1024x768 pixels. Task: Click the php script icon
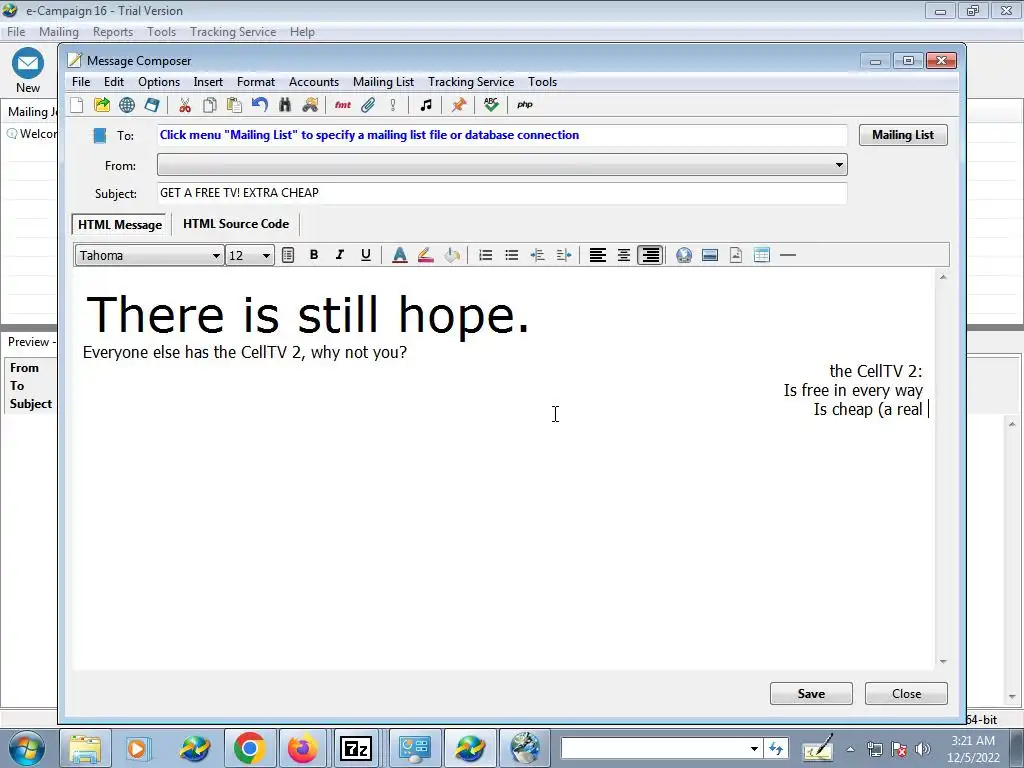coord(525,105)
